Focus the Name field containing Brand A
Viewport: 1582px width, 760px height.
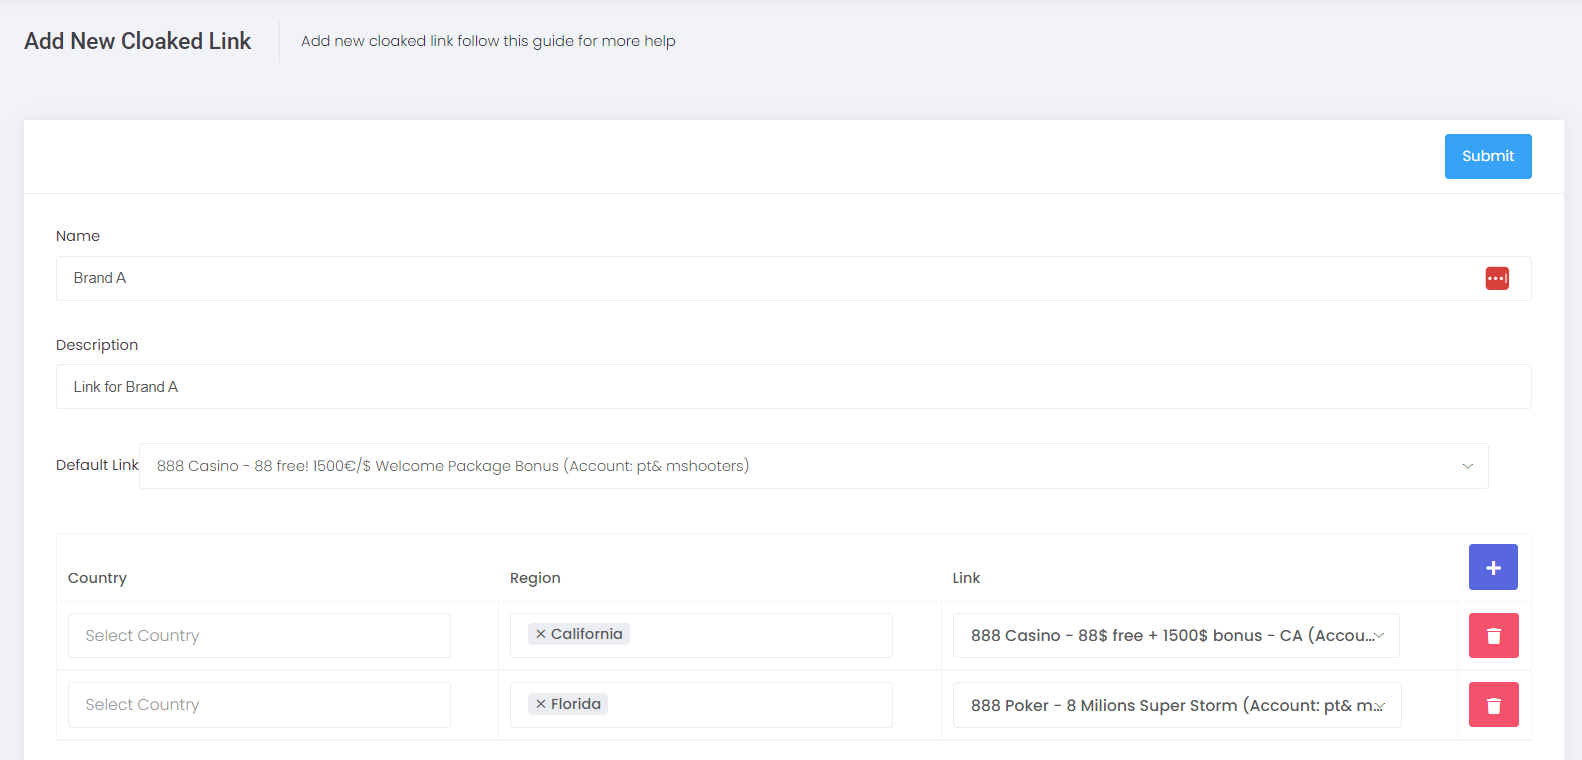click(x=793, y=278)
